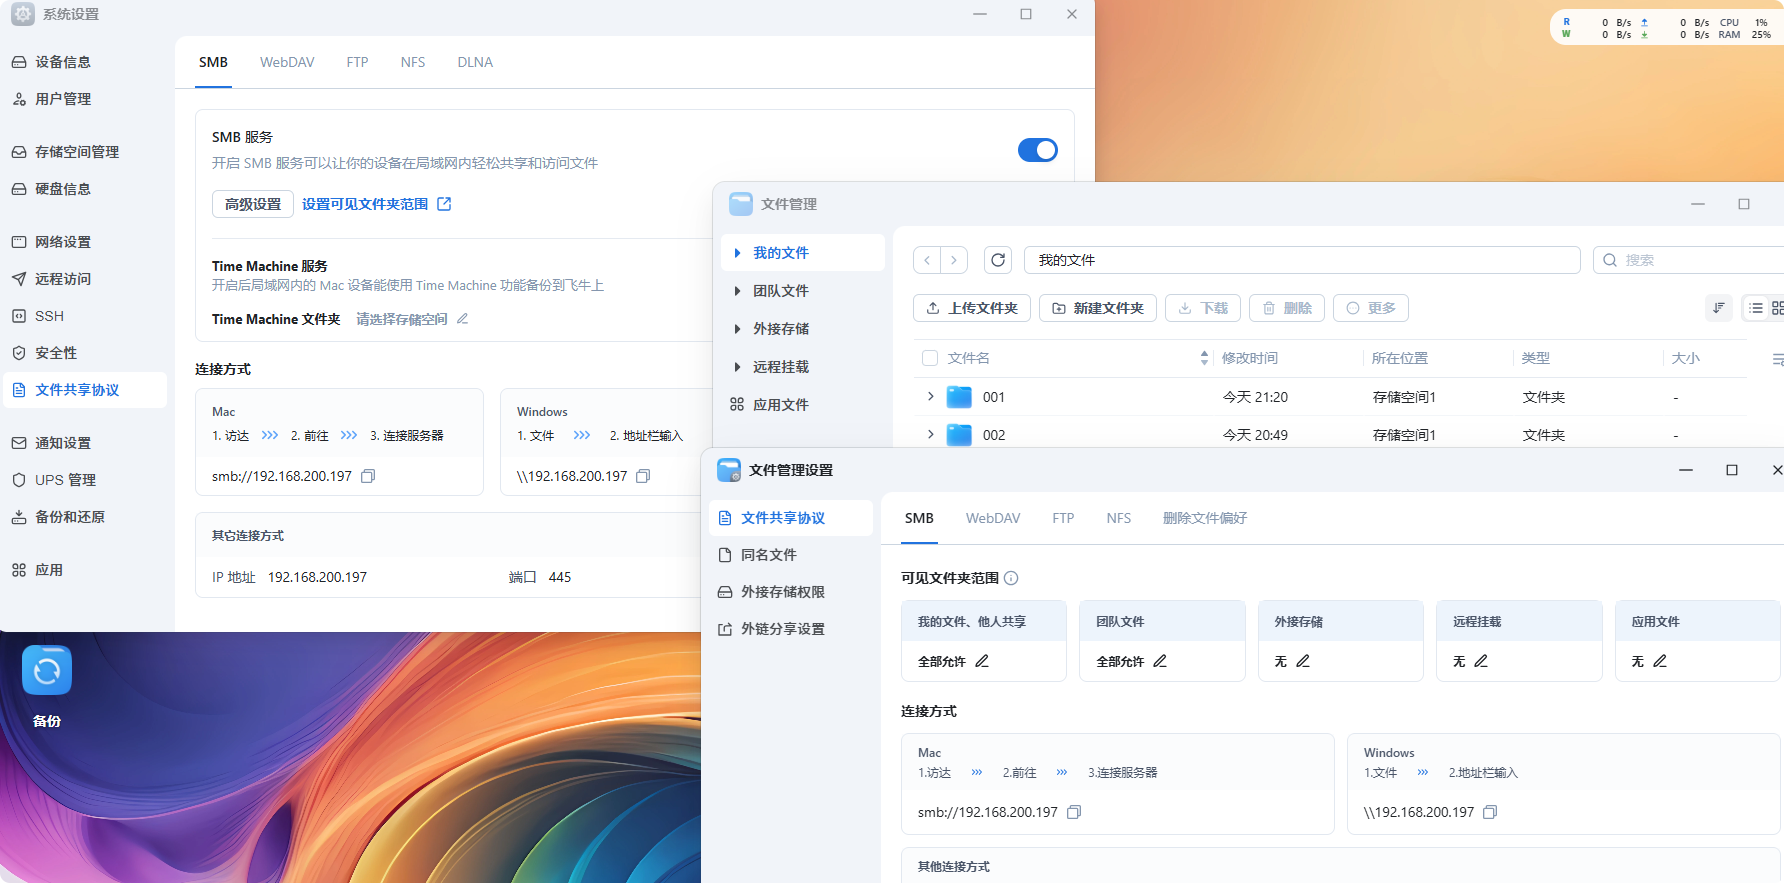Open 用户管理 in the System Settings sidebar

coord(85,99)
